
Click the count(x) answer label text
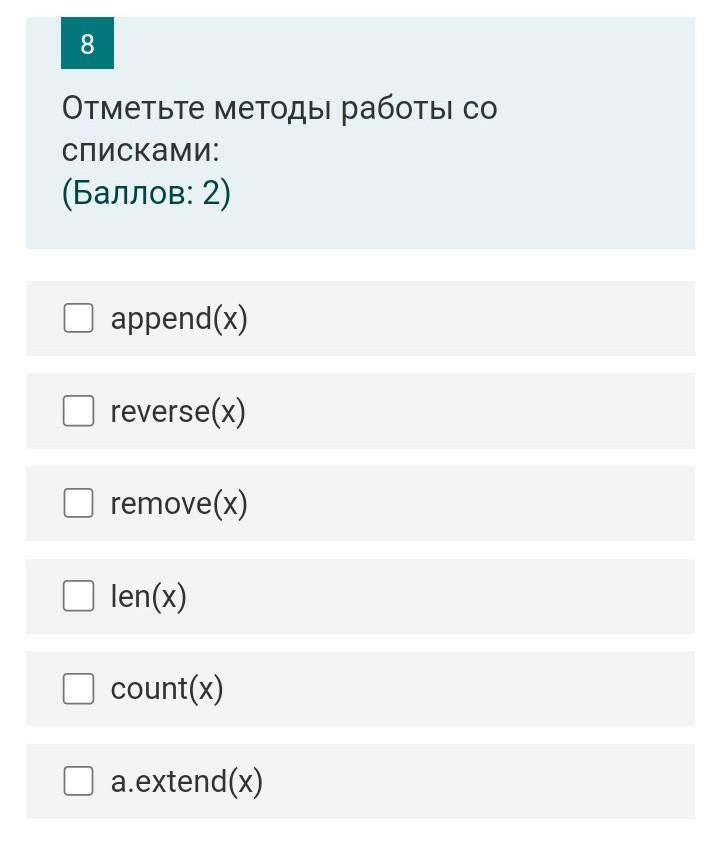click(x=167, y=690)
